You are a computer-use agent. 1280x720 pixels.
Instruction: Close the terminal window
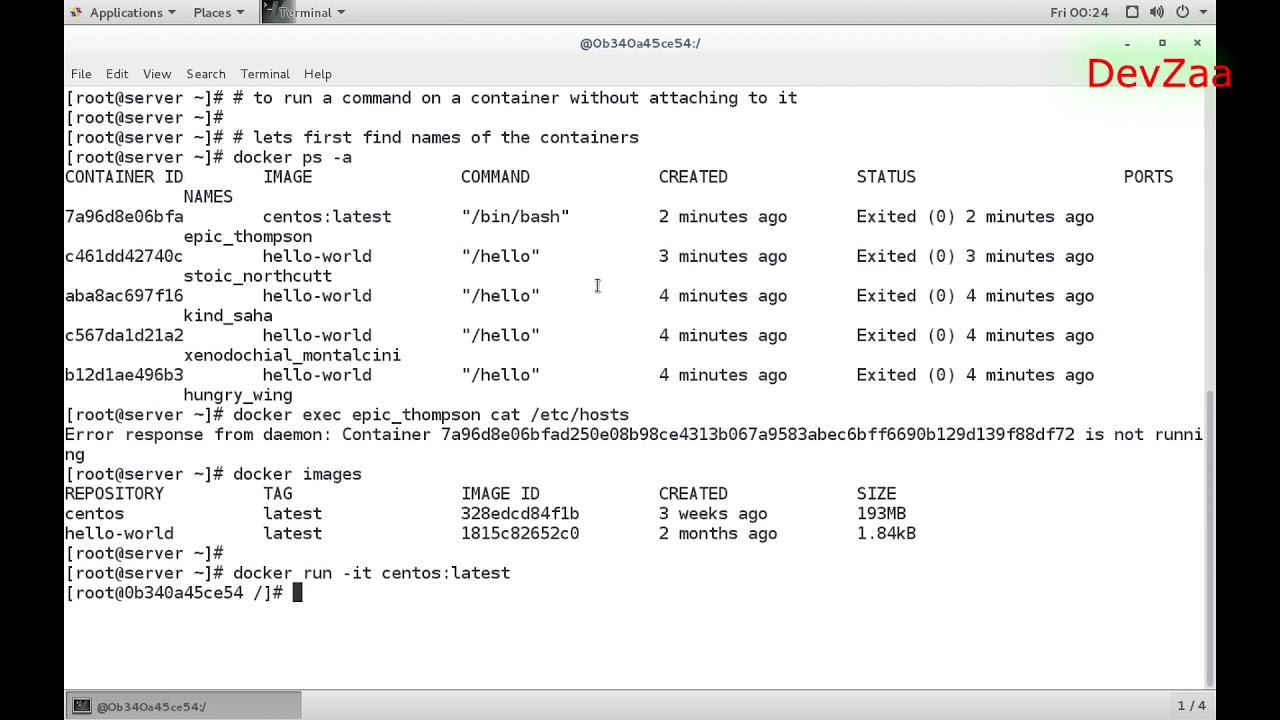[1197, 43]
